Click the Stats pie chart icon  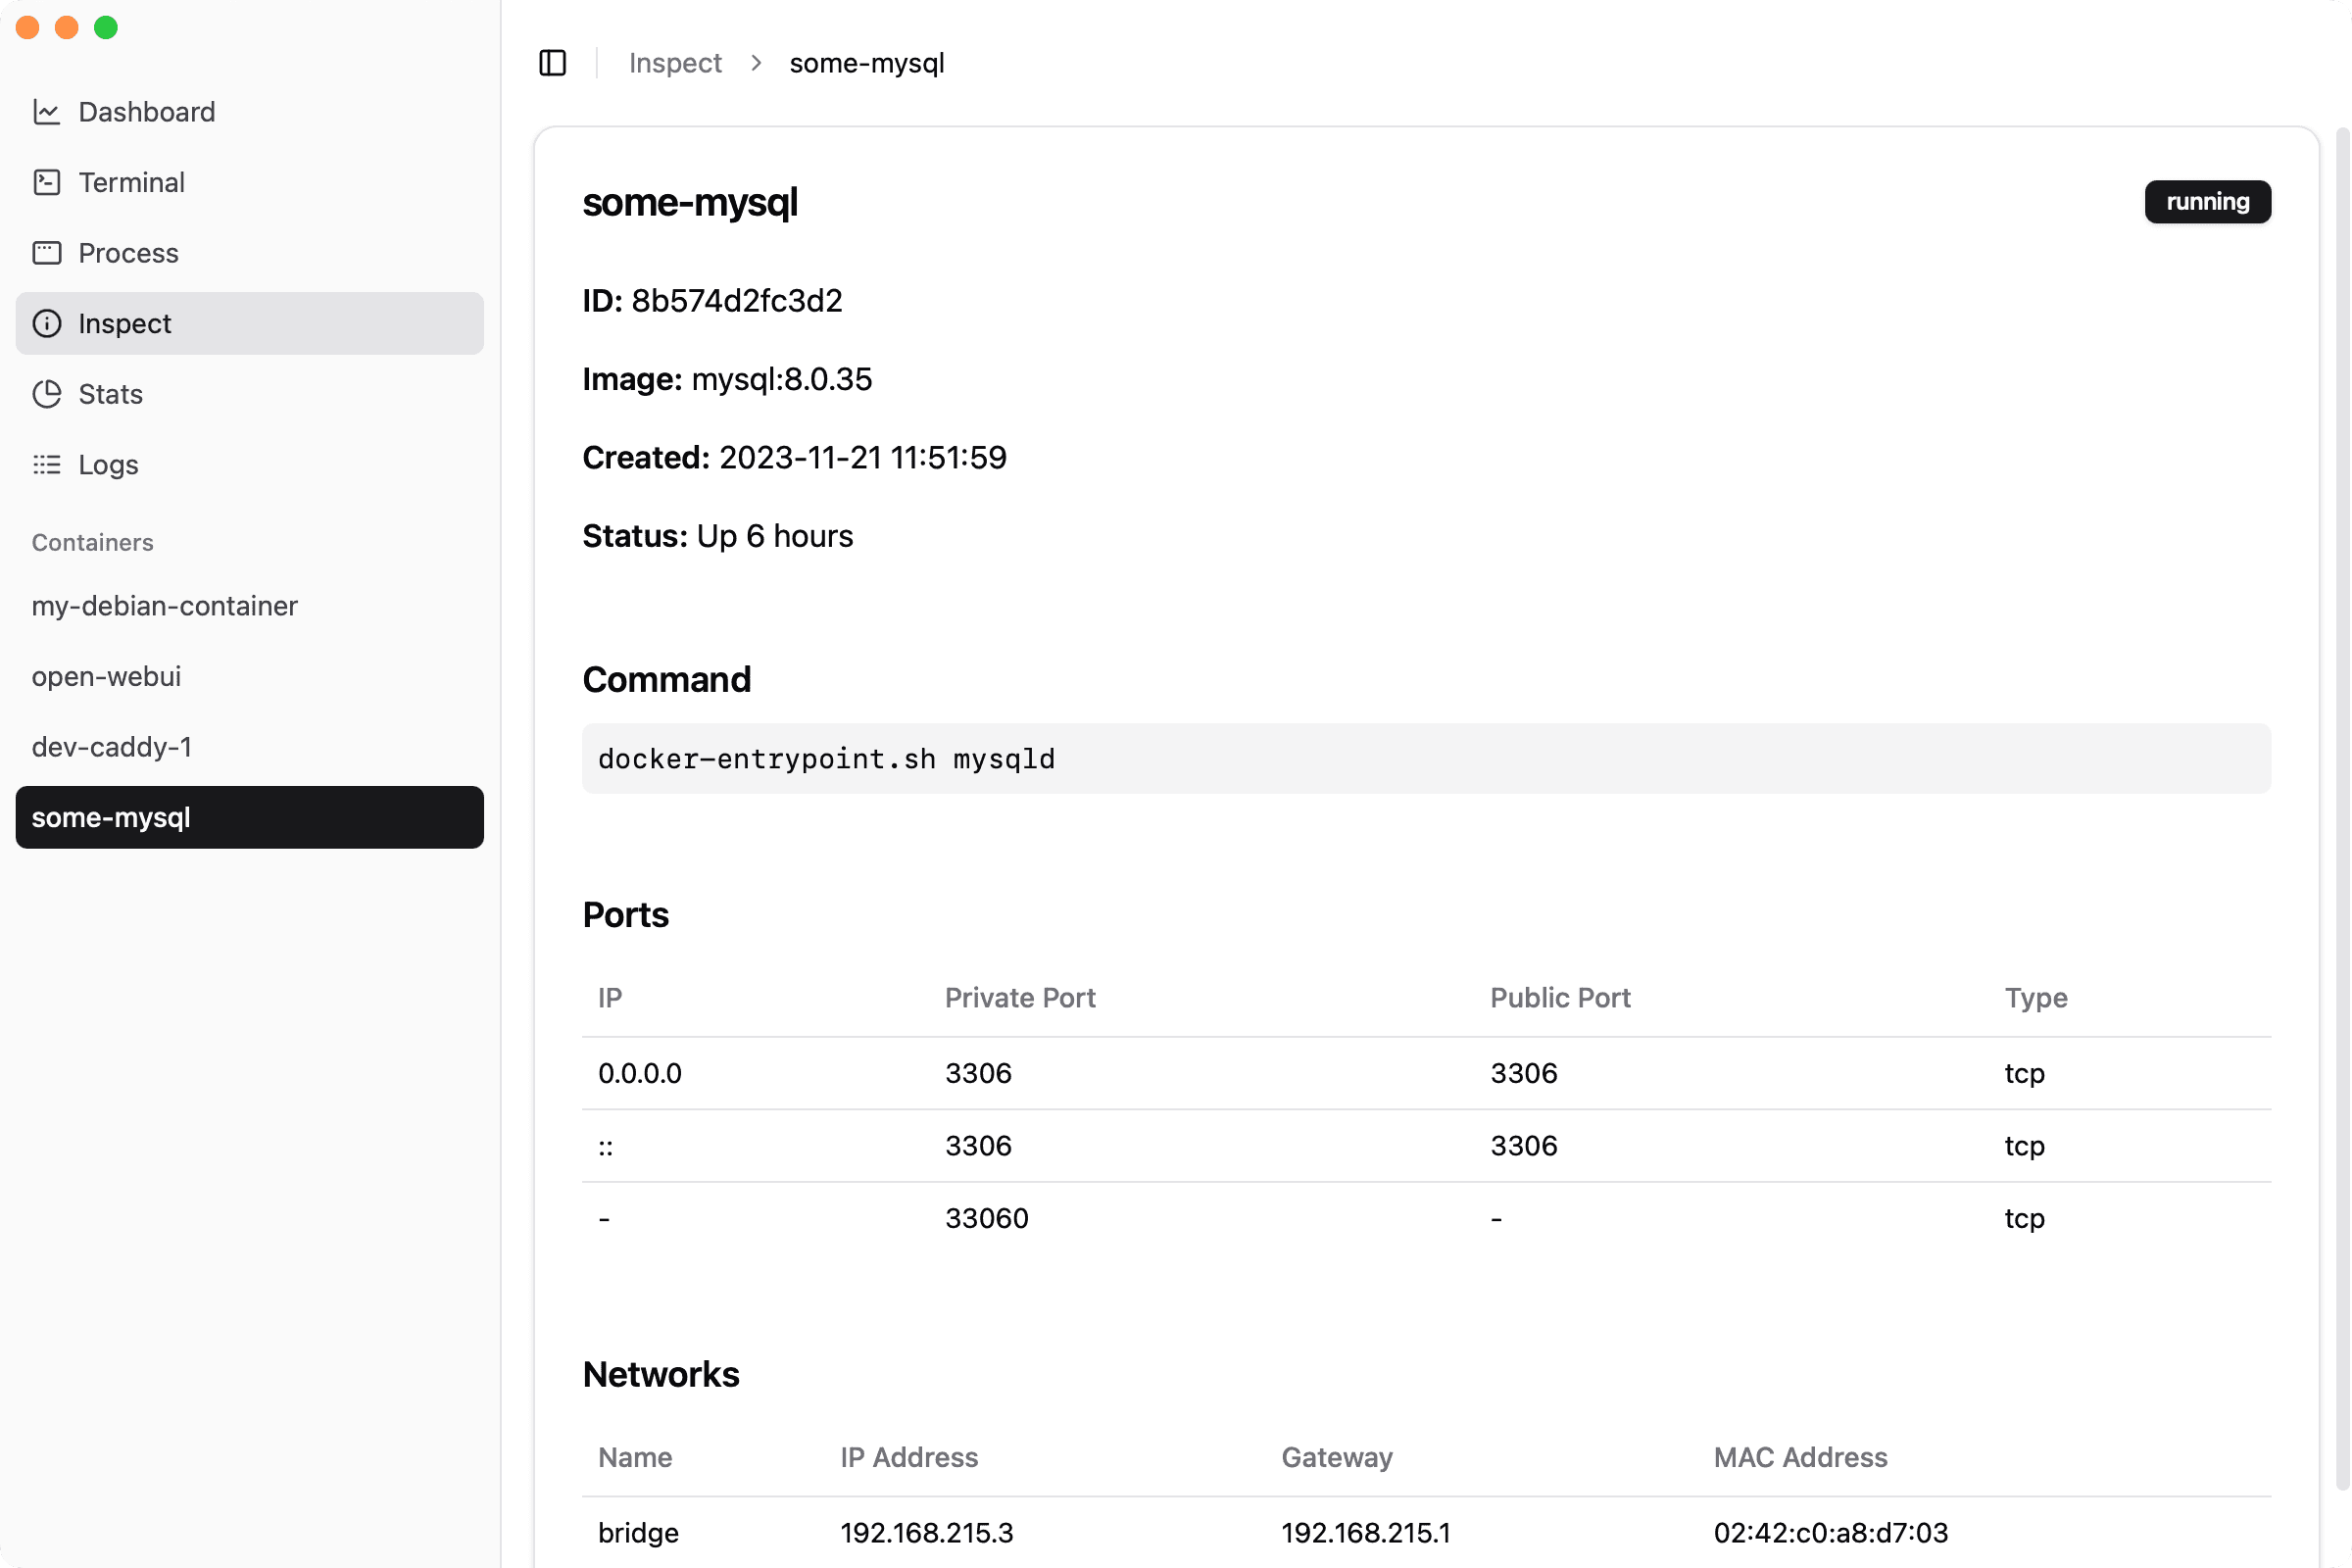pos(47,394)
